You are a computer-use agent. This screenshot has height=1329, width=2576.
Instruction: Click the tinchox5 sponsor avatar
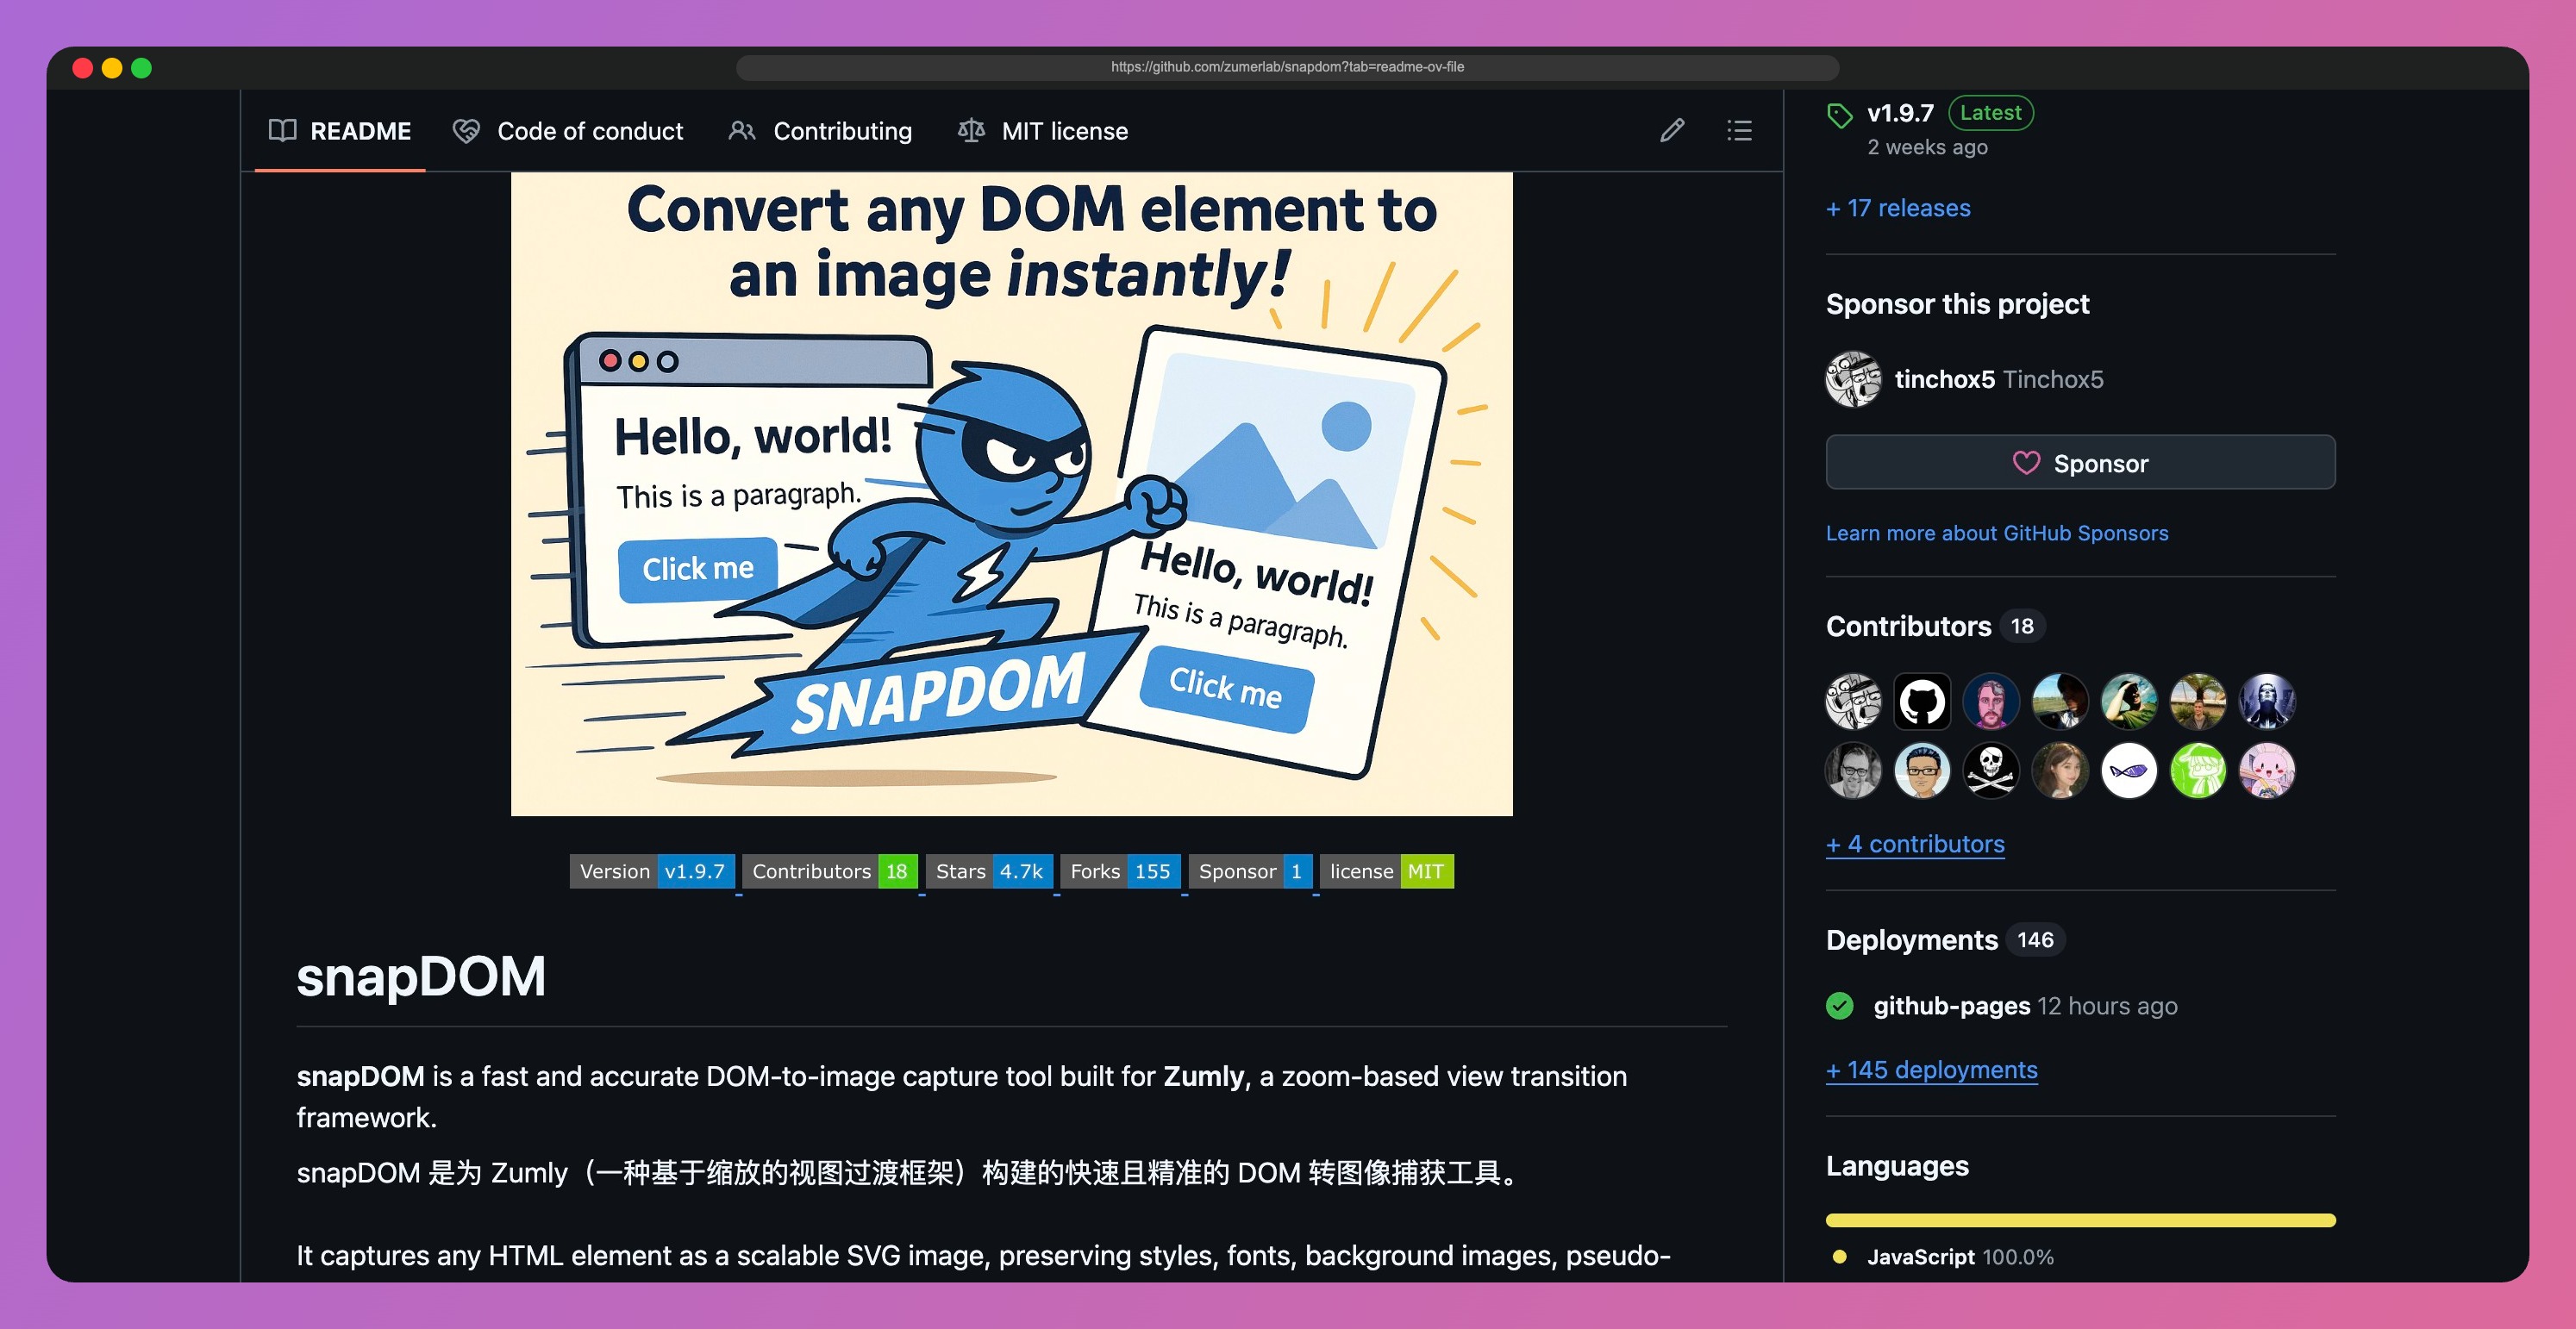coord(1853,379)
